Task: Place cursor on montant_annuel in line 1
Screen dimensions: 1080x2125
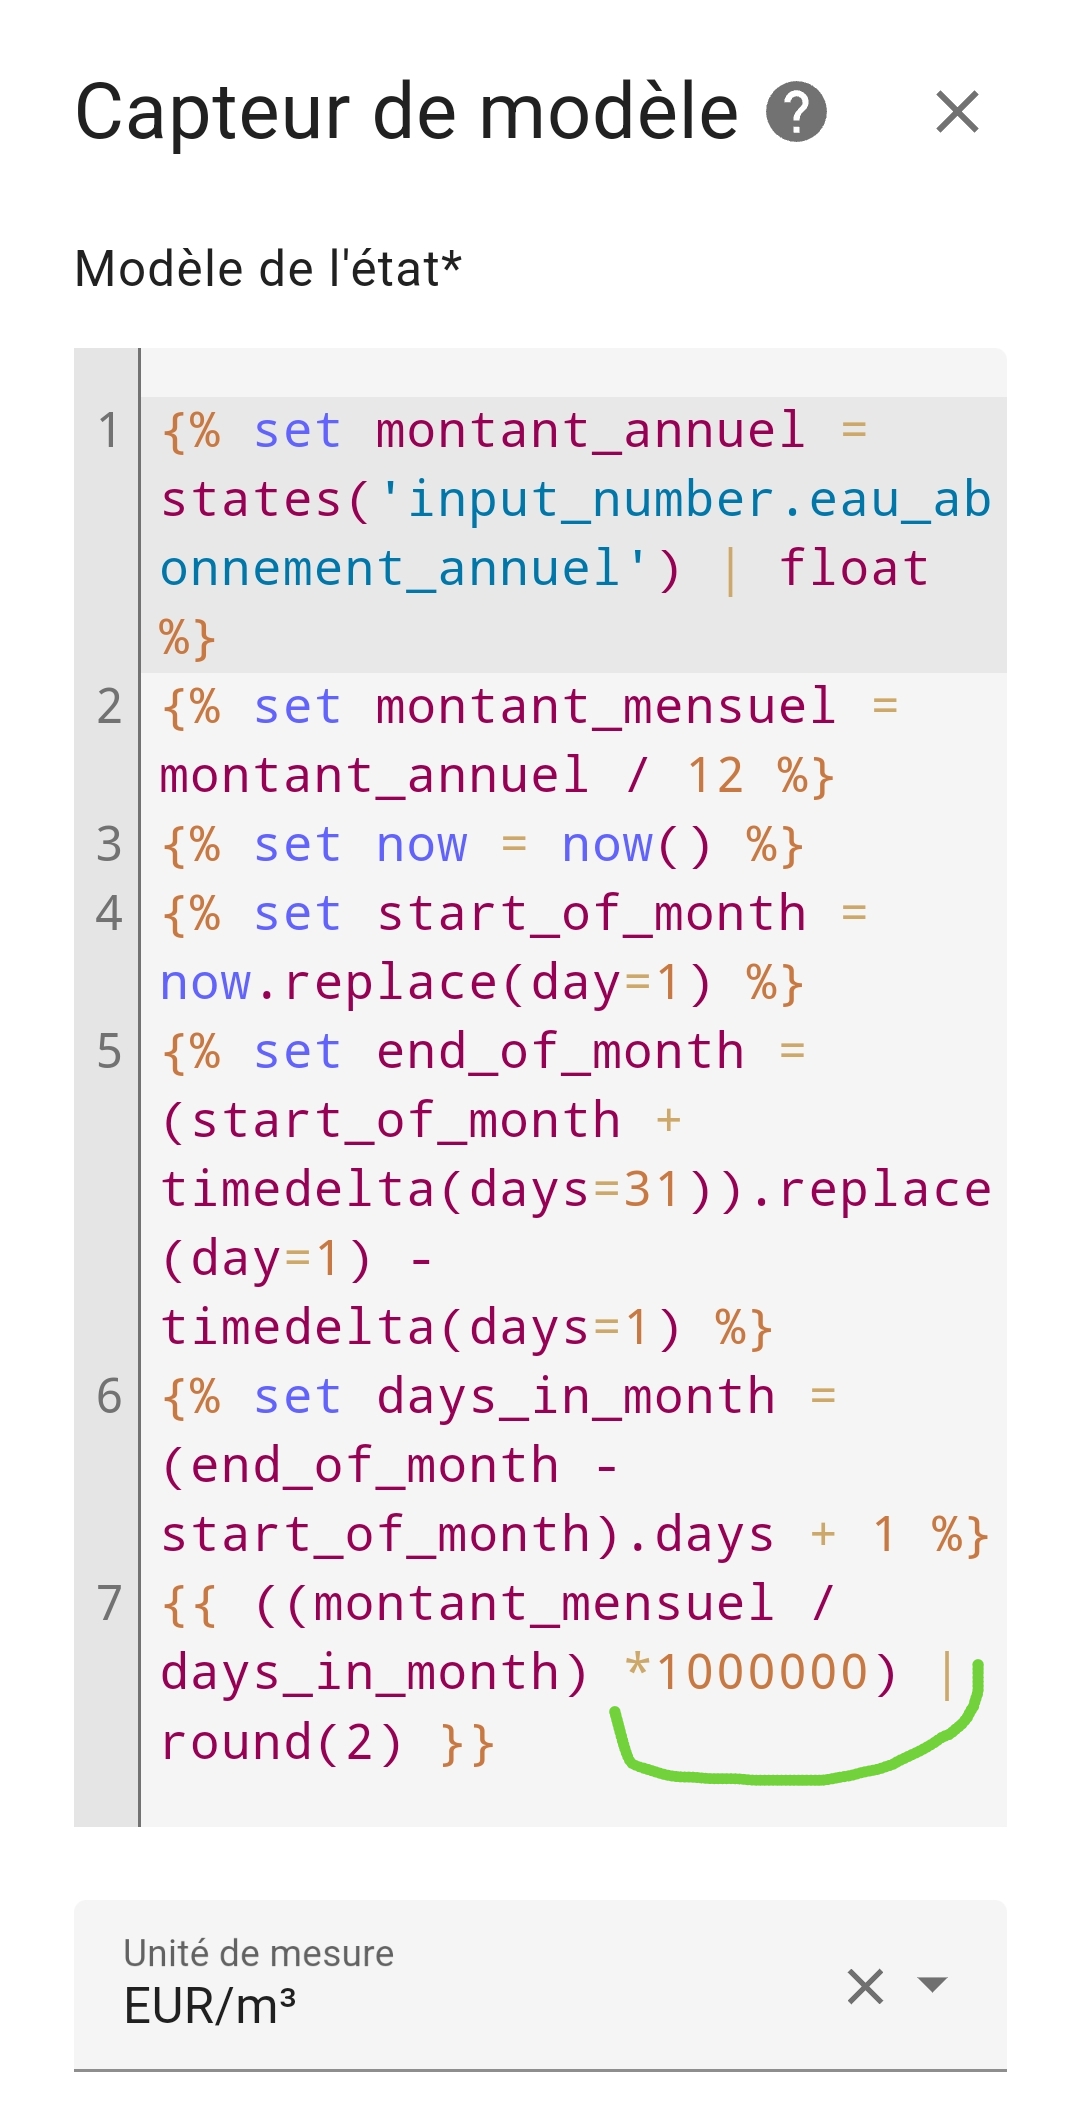Action: click(590, 432)
